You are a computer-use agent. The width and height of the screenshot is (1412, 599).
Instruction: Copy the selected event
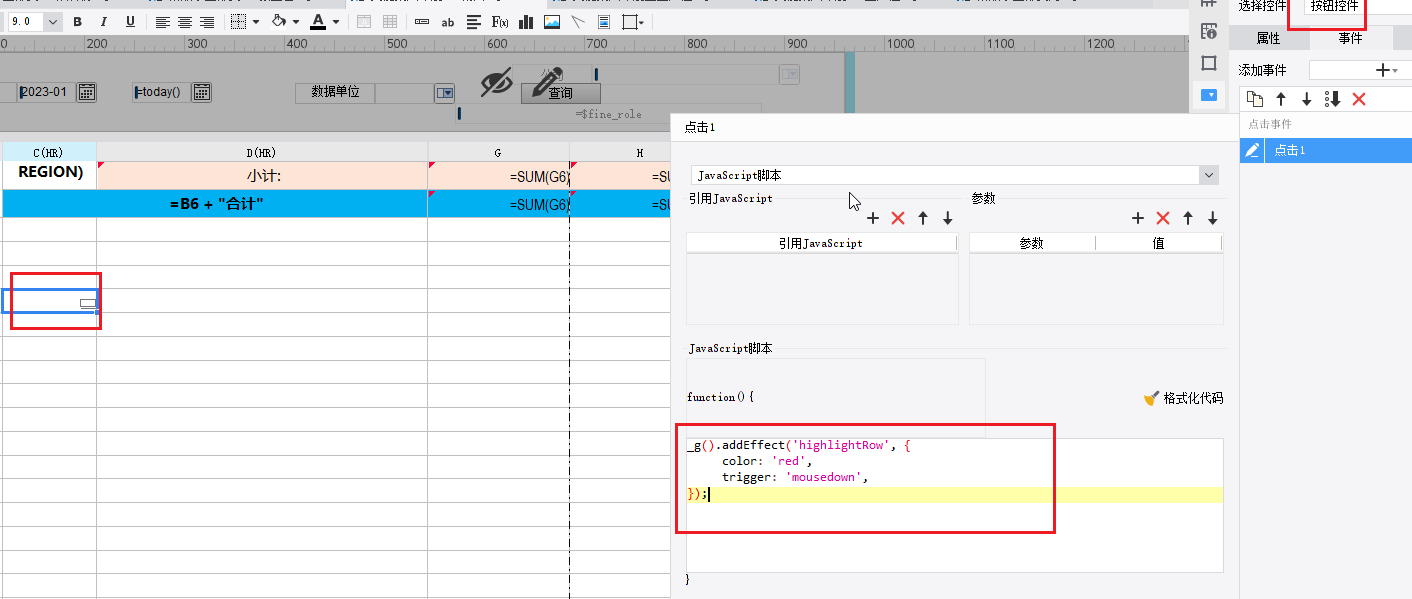[x=1255, y=99]
